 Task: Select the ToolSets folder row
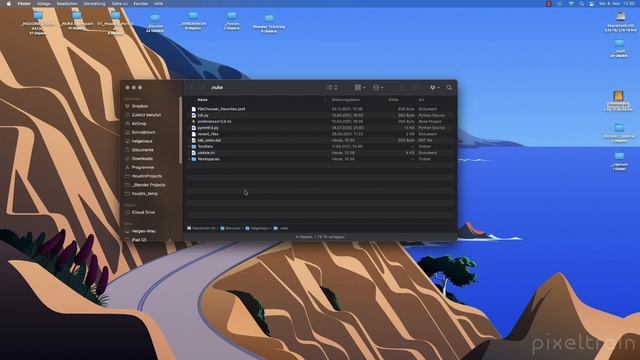pyautogui.click(x=320, y=147)
